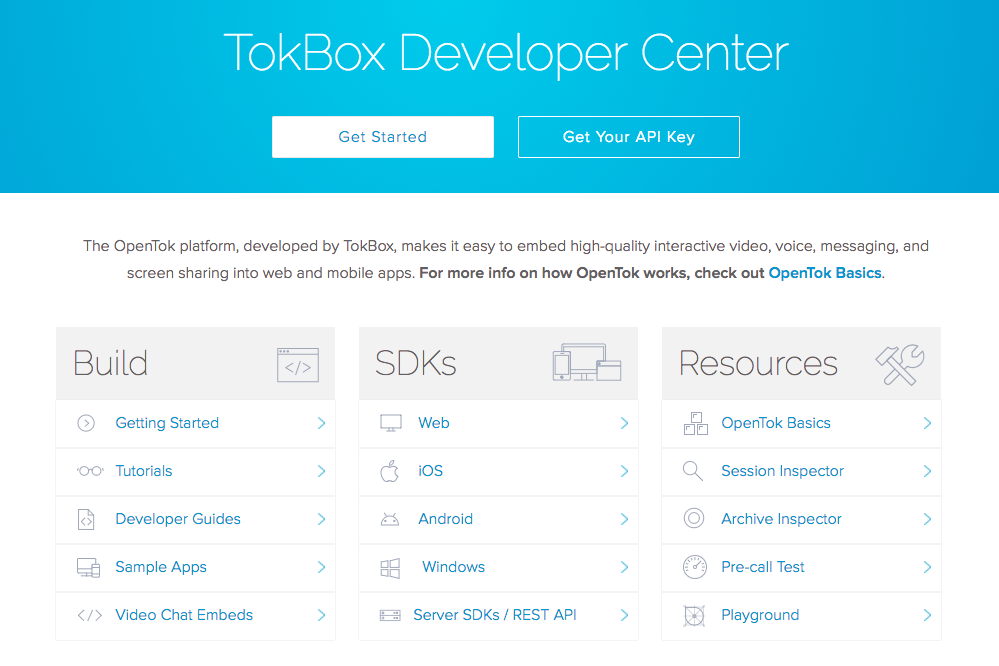Click the chevron on the Session Inspector row
This screenshot has height=666, width=999.
coord(927,471)
